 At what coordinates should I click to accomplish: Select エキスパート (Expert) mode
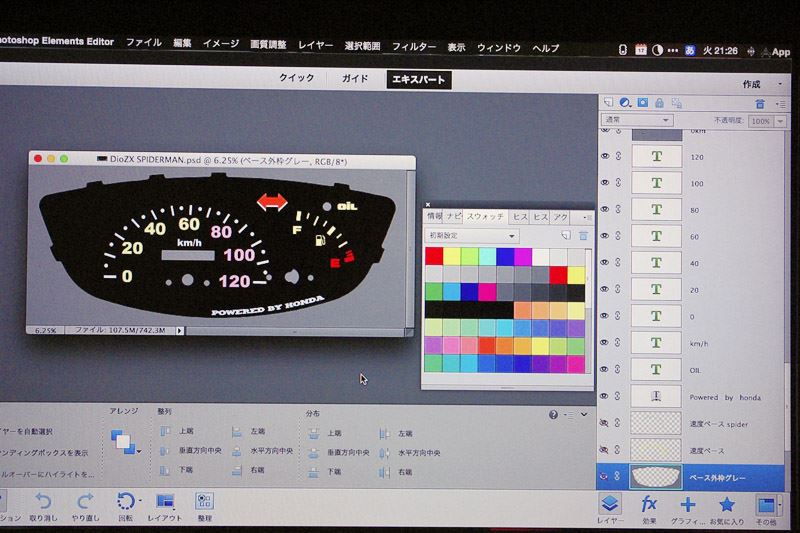point(418,80)
